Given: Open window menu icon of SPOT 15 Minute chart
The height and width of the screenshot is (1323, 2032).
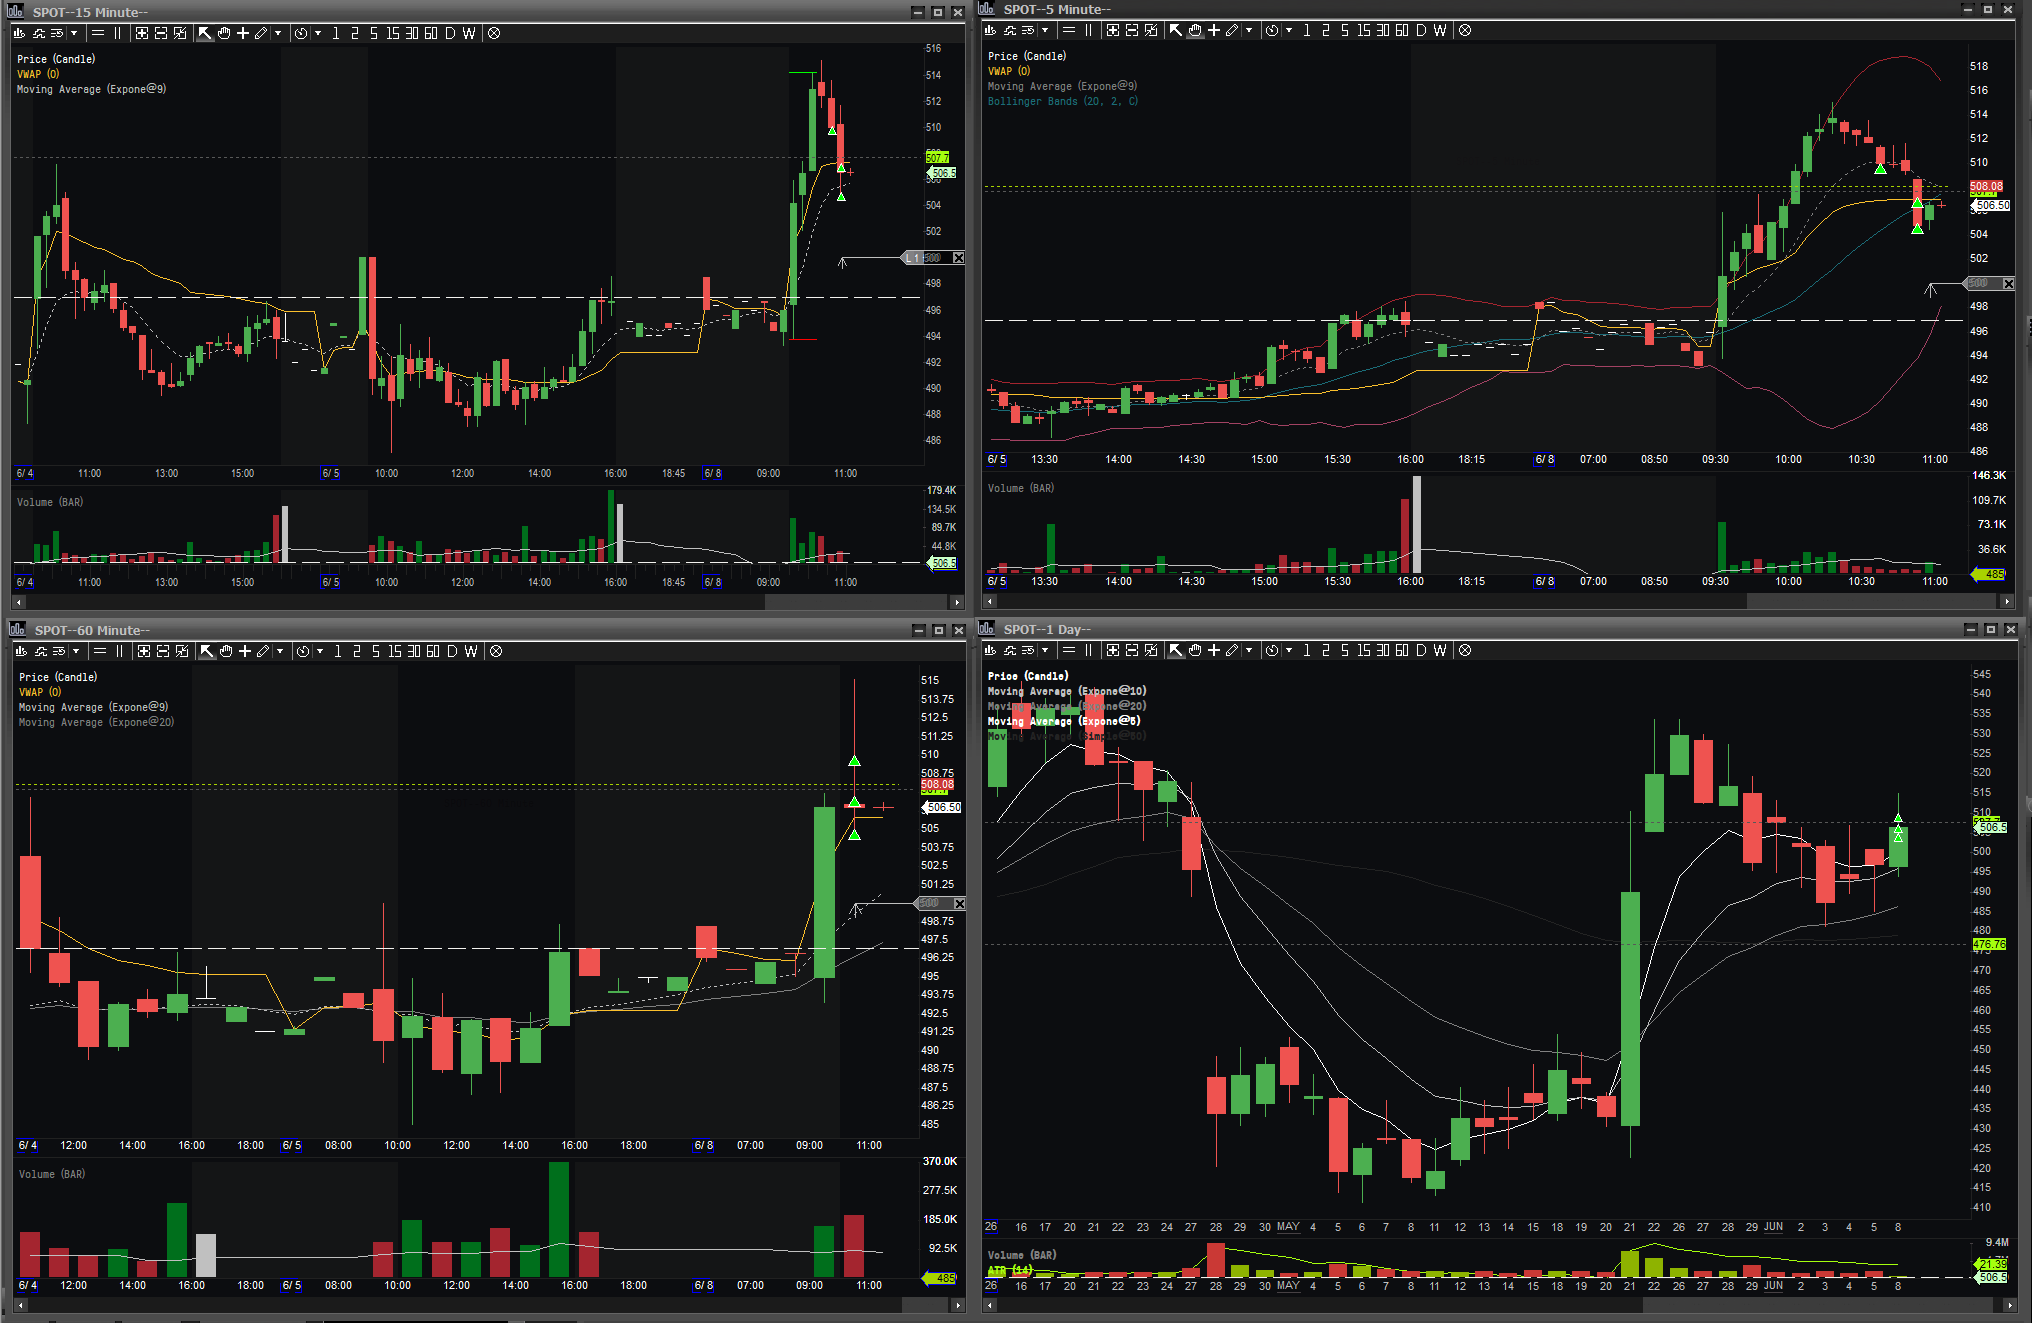Looking at the screenshot, I should (16, 12).
